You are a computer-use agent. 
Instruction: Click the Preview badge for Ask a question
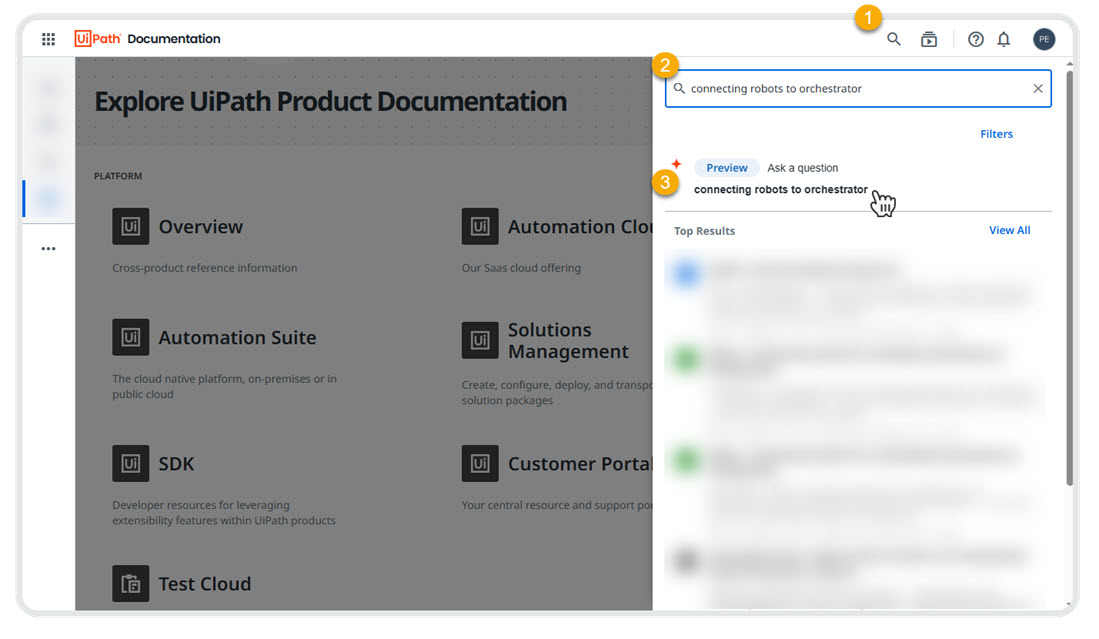coord(727,168)
